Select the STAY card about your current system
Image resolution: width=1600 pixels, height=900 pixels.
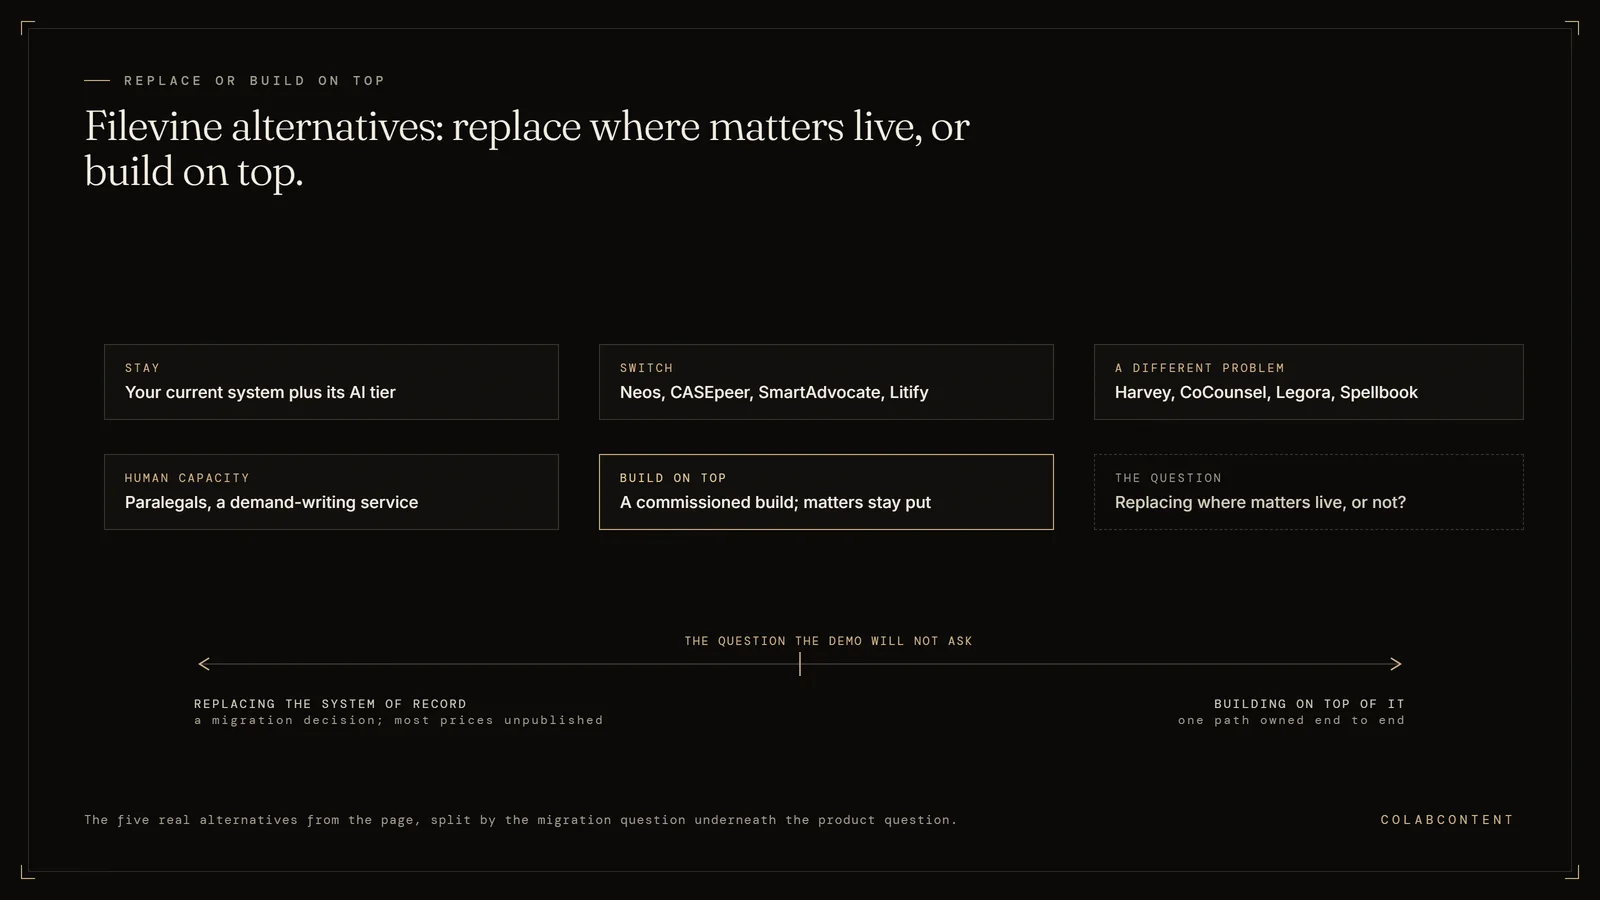coord(331,382)
